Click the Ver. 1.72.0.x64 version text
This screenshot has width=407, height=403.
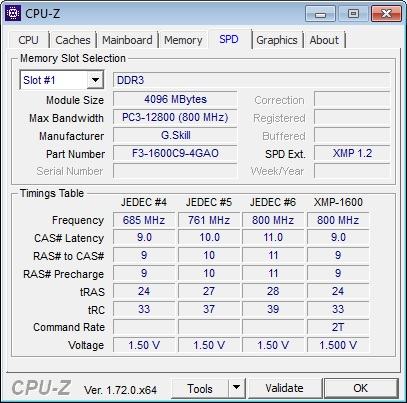120,390
